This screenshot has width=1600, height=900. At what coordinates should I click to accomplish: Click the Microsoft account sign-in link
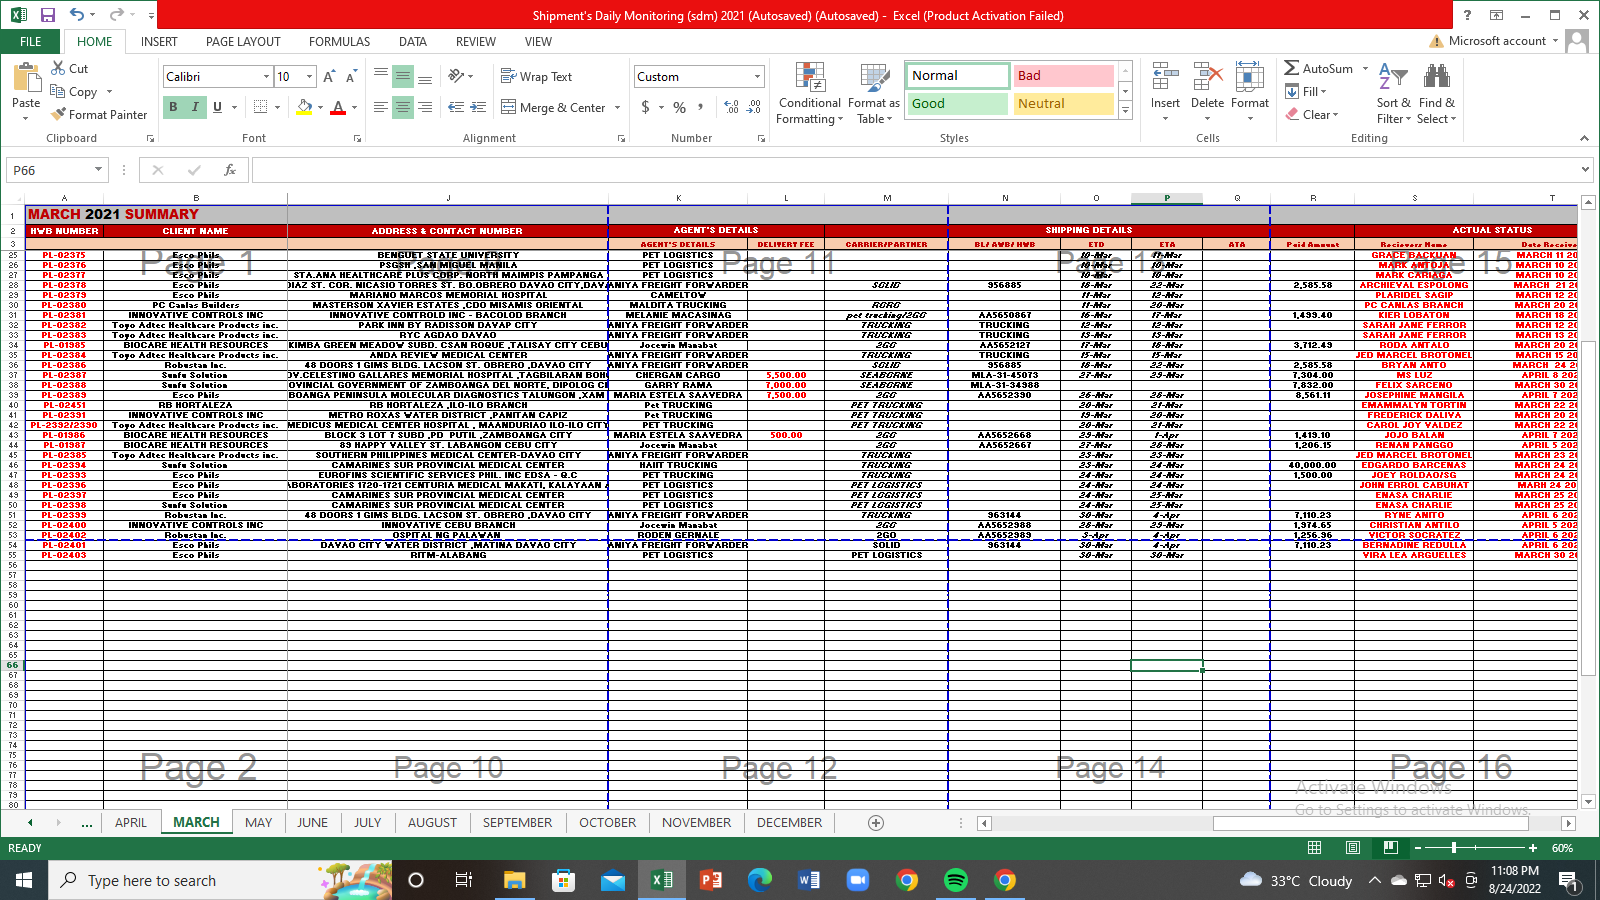1496,41
